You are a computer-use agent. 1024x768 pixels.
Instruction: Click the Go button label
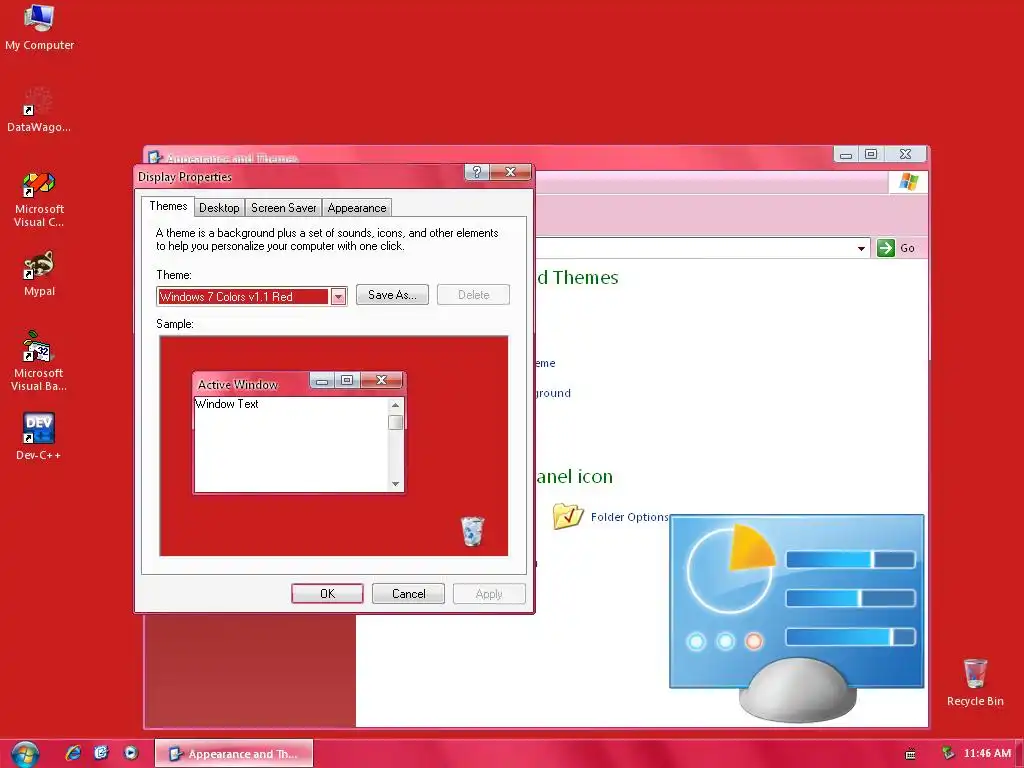tap(907, 248)
